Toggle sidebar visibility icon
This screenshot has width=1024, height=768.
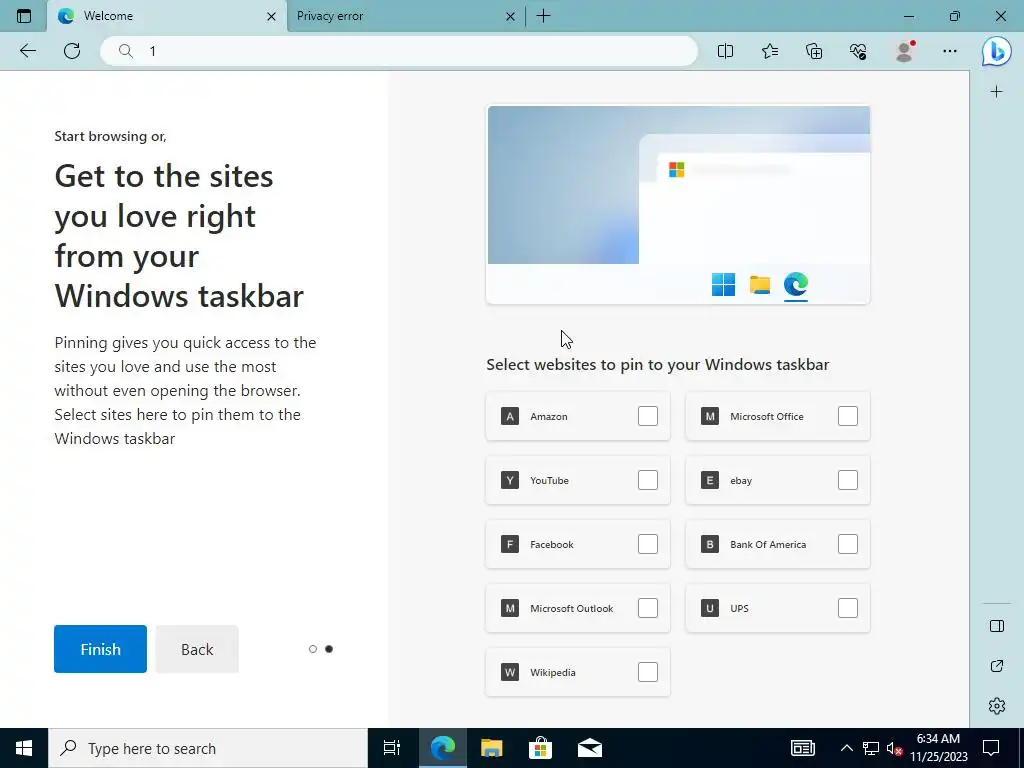click(x=997, y=626)
